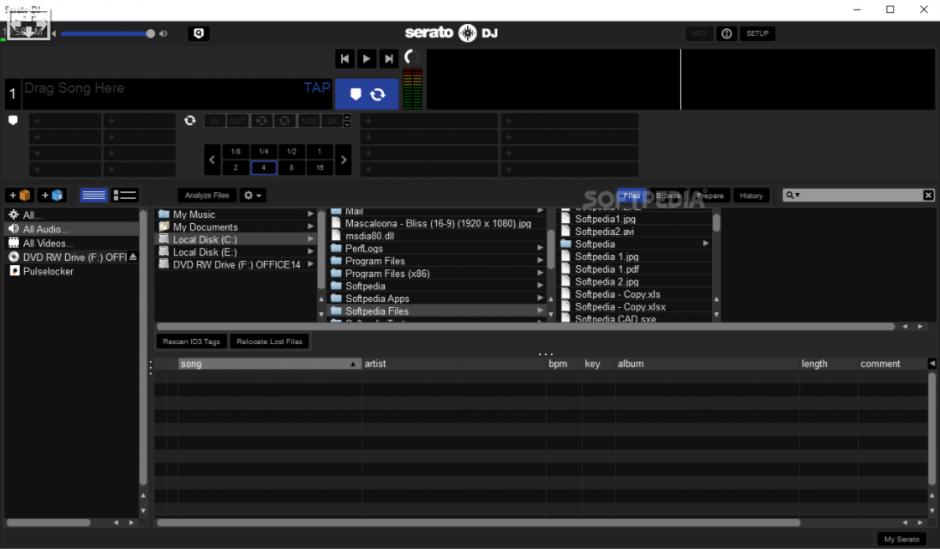Adjust the master volume slider knob
The width and height of the screenshot is (940, 549).
point(150,34)
